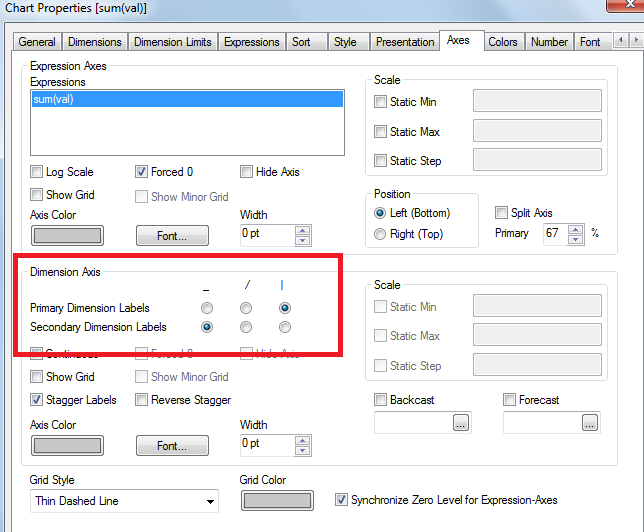
Task: Enable the Log Scale checkbox
Action: click(37, 172)
